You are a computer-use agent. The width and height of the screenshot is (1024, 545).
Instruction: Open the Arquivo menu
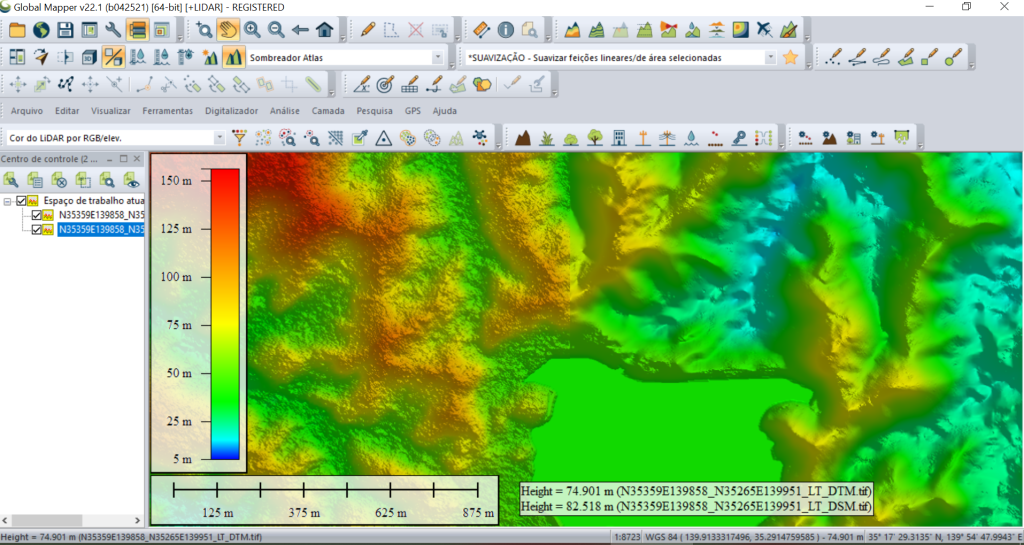coord(26,111)
